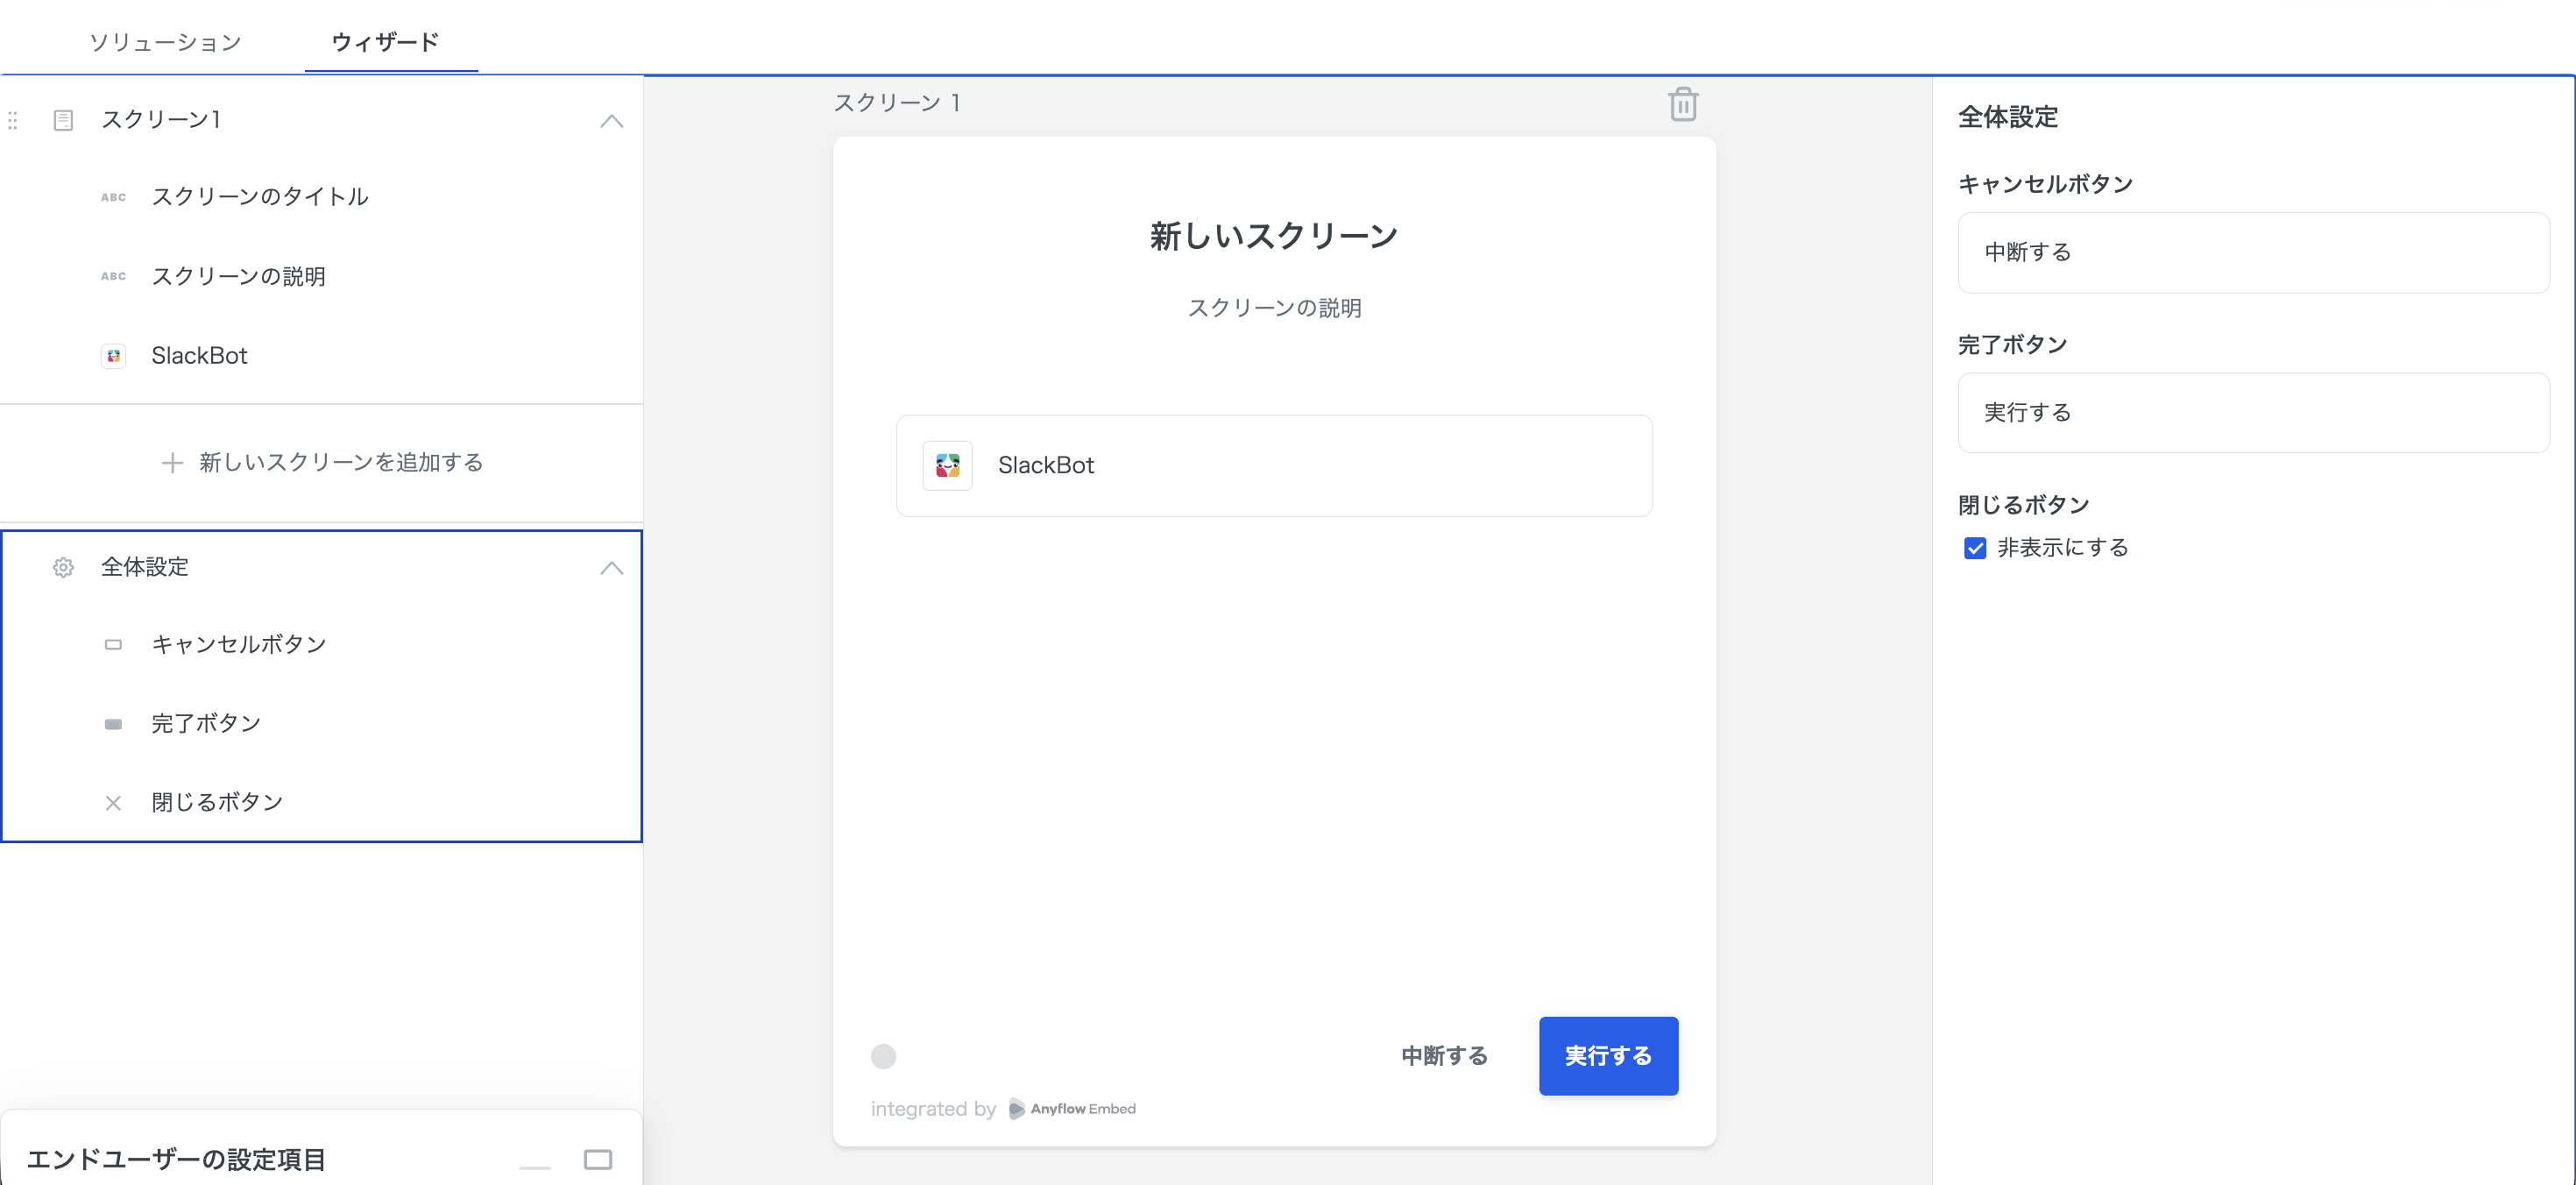The width and height of the screenshot is (2576, 1185).
Task: Select スクリーンのタイトル item in sidebar
Action: coord(260,197)
